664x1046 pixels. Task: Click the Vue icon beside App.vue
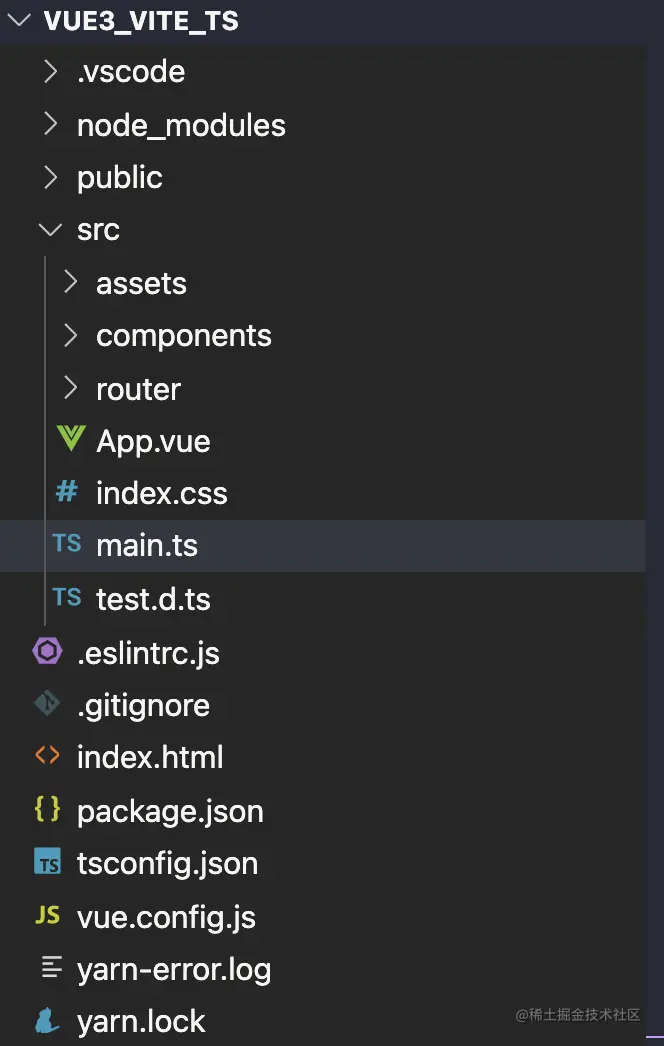click(x=71, y=438)
